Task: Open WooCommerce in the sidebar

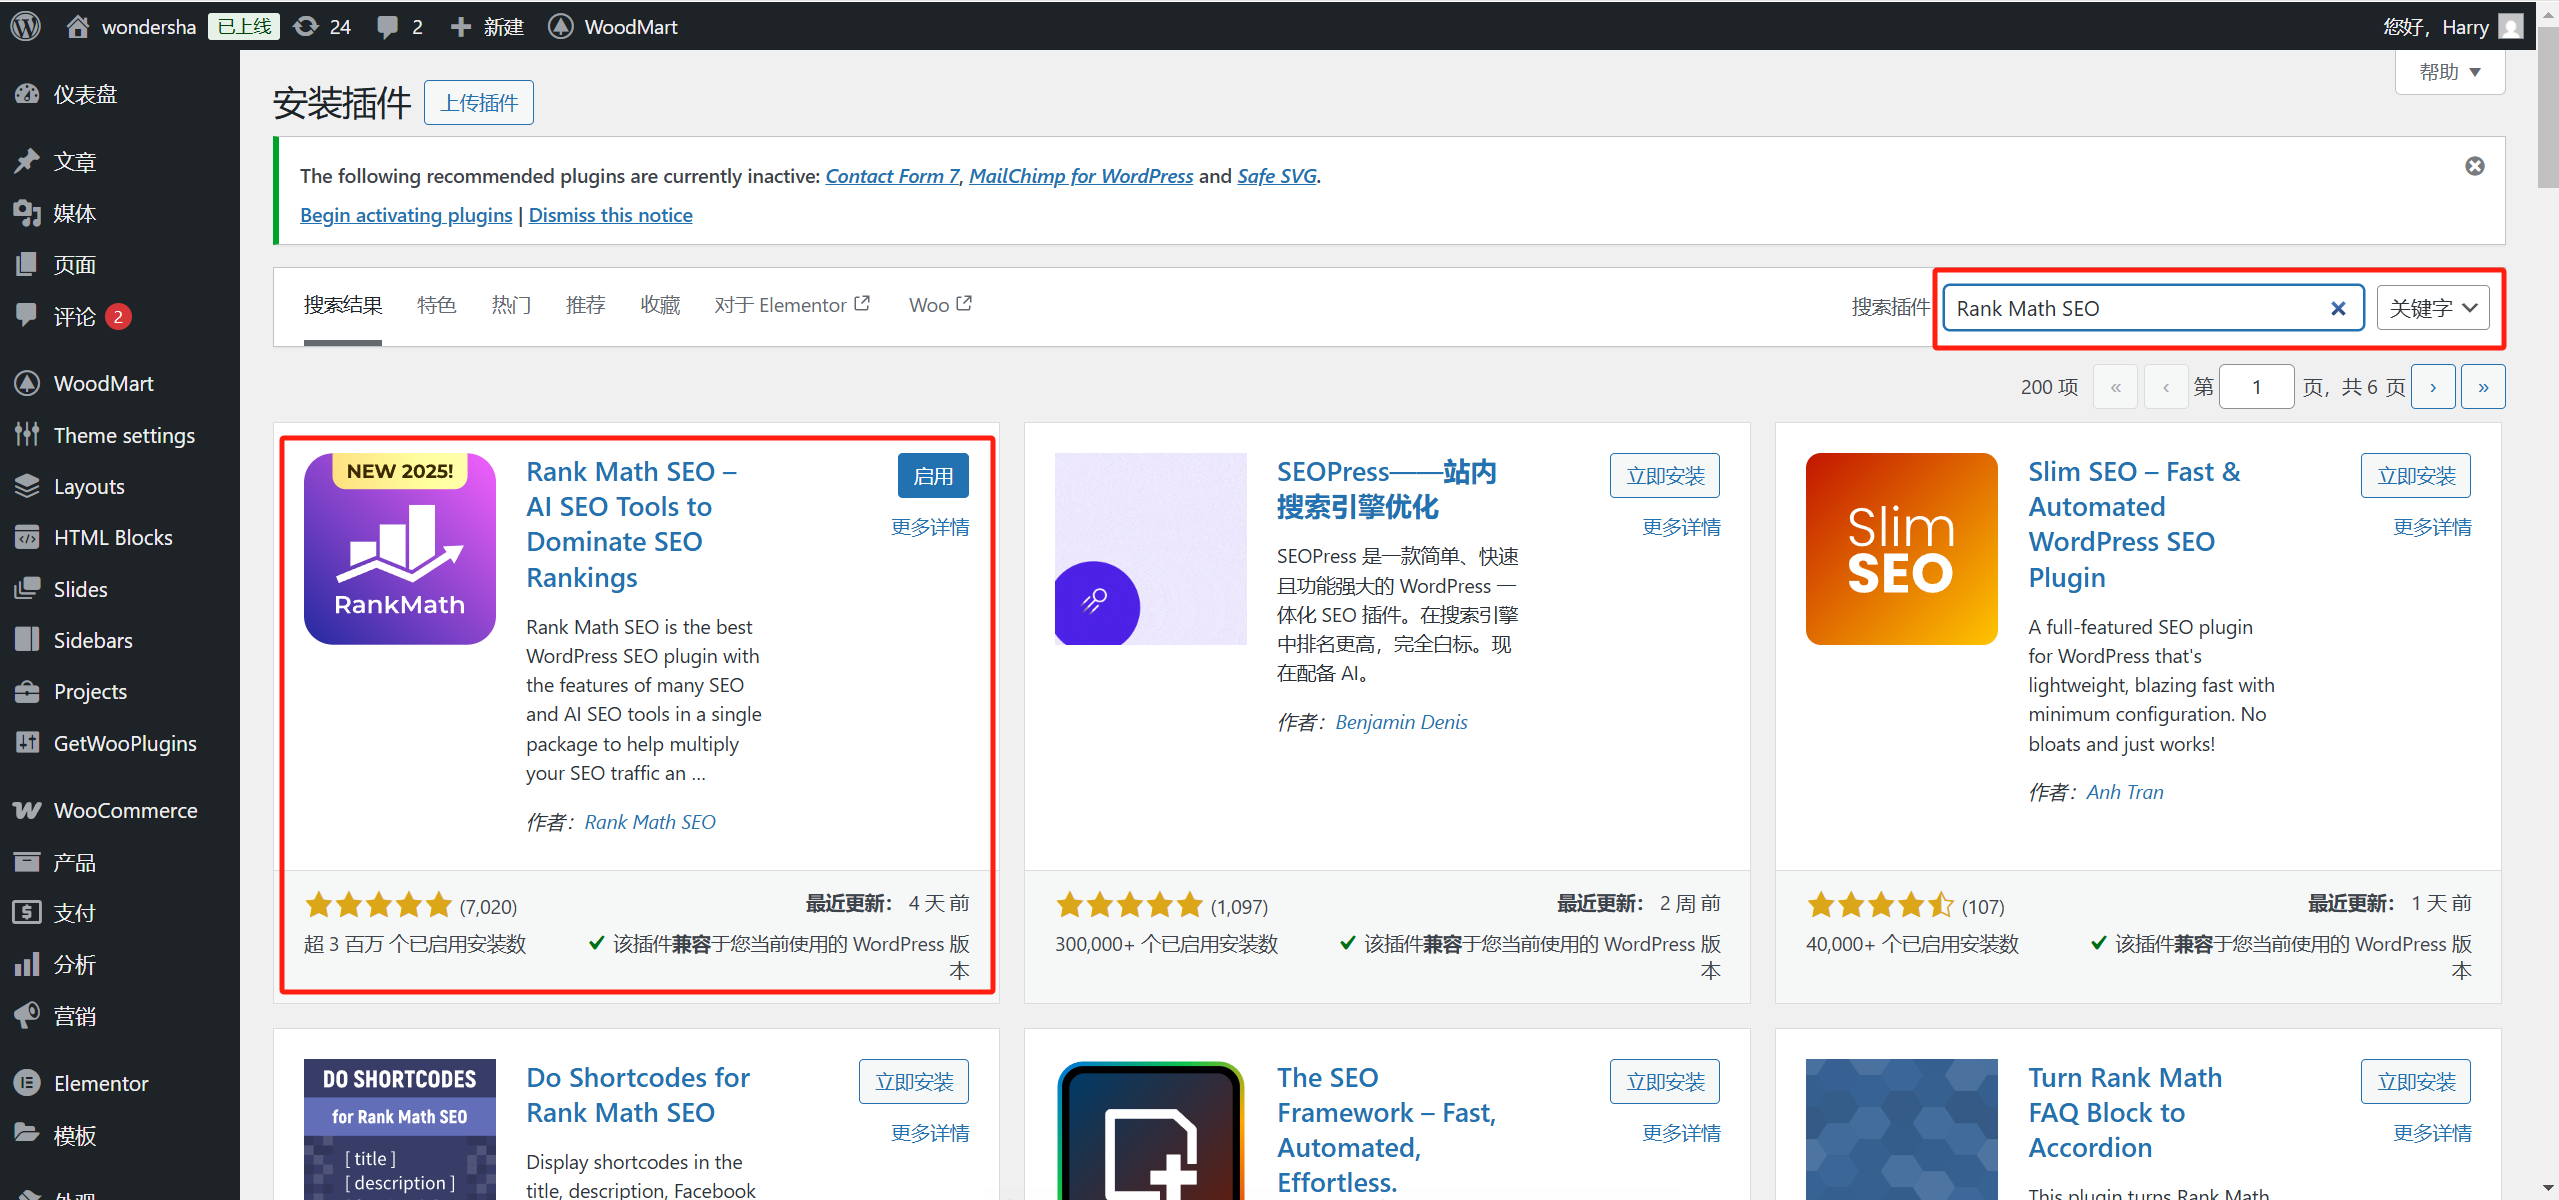Action: (x=124, y=810)
